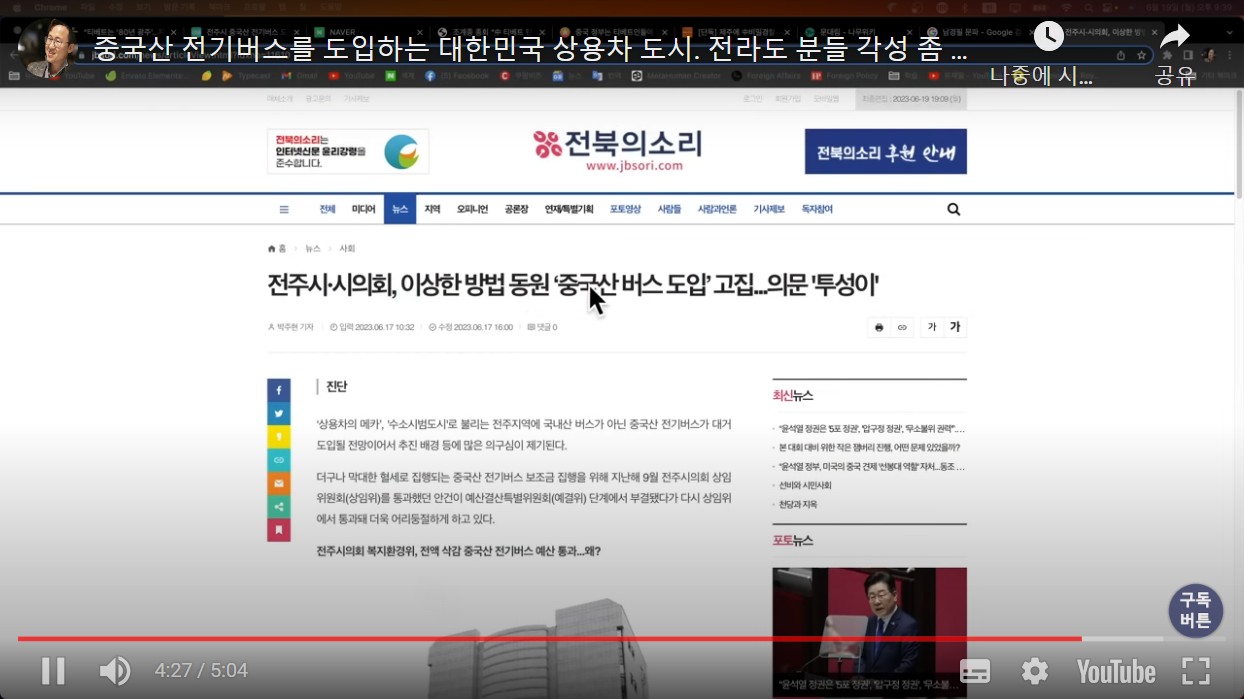Image resolution: width=1244 pixels, height=699 pixels.
Task: Click the red video progress bar
Action: [x=548, y=638]
